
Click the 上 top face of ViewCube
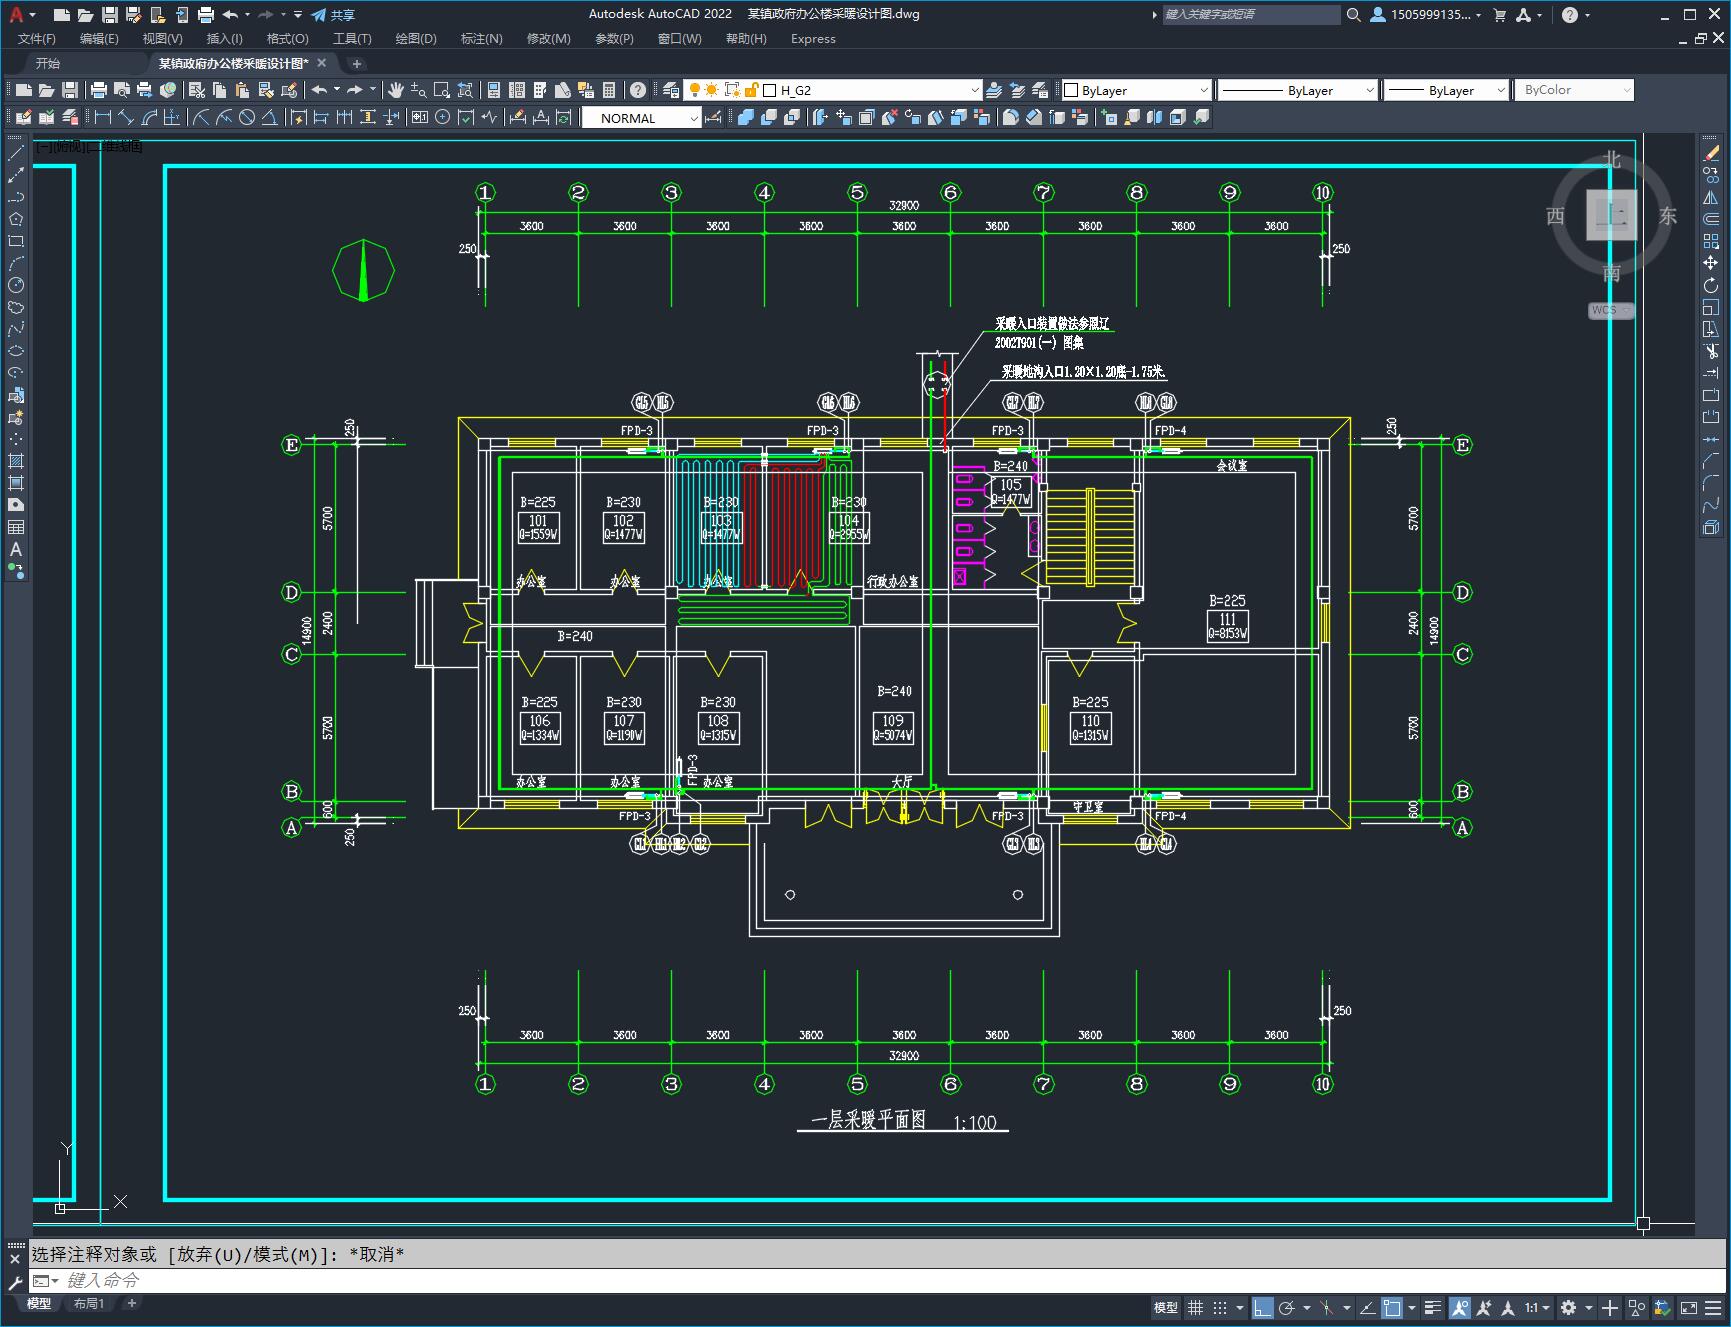1611,215
